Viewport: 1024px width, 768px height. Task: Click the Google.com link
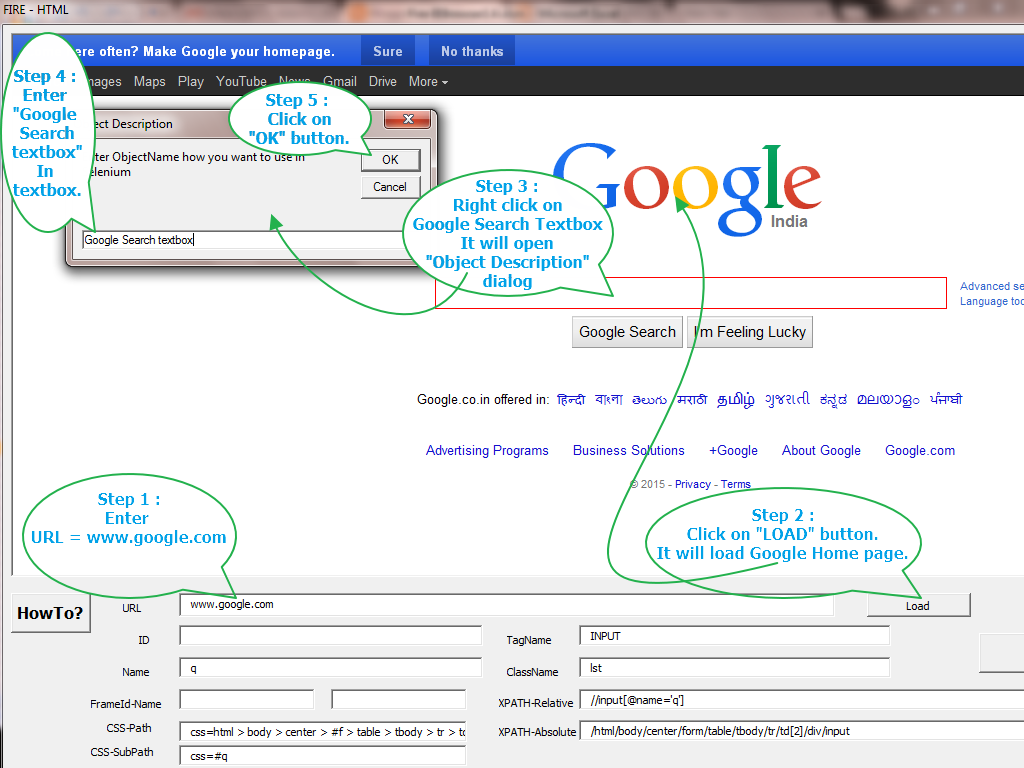(x=920, y=451)
